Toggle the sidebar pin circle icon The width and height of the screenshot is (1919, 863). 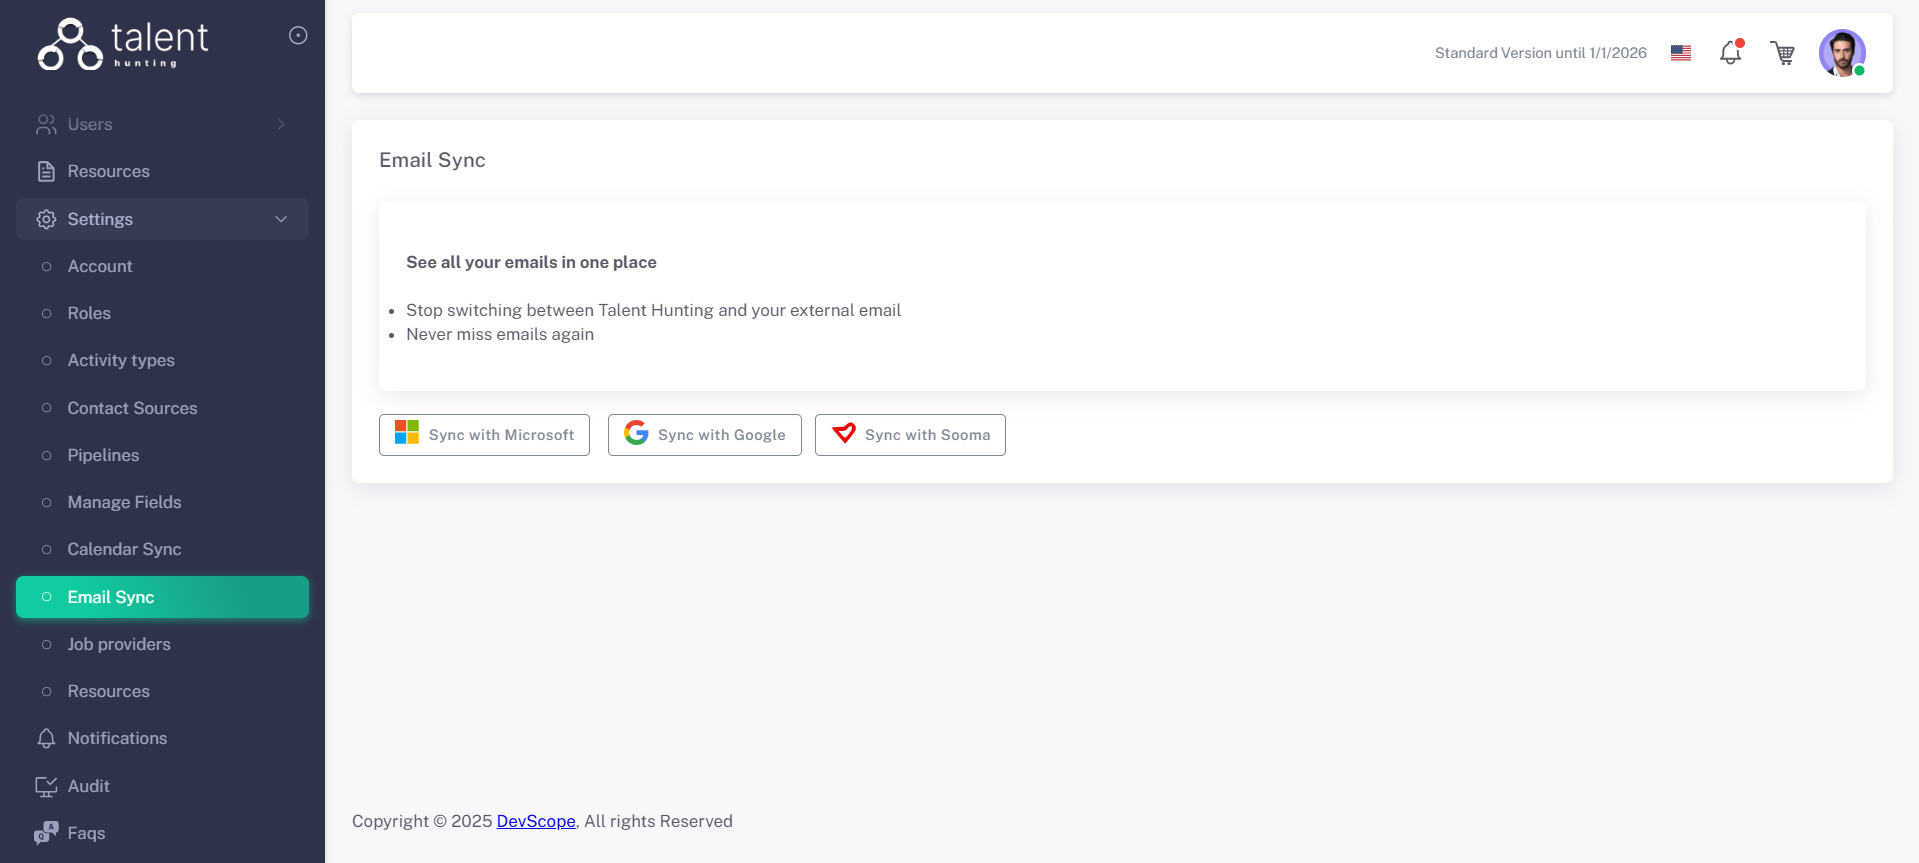[298, 36]
